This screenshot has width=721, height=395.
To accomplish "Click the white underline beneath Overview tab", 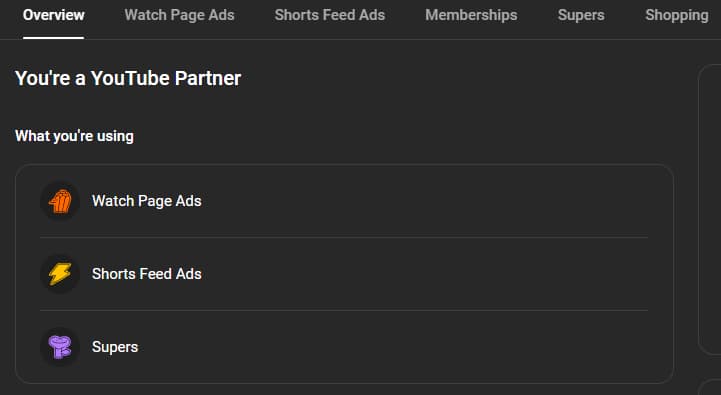I will (54, 38).
